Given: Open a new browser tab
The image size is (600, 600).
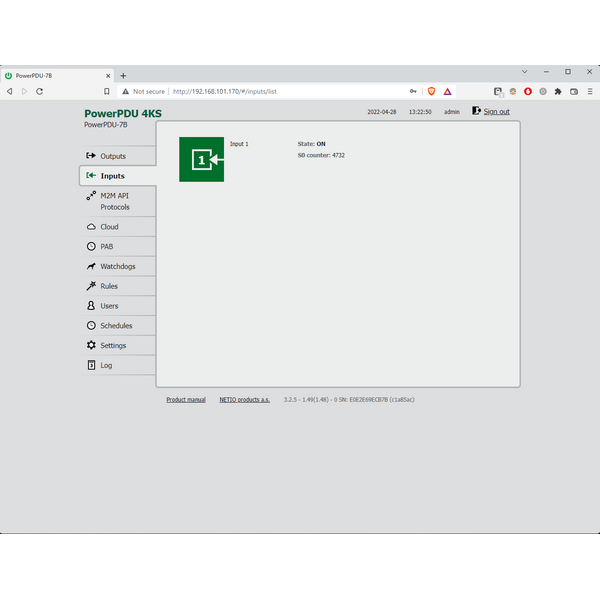Looking at the screenshot, I should tap(123, 75).
